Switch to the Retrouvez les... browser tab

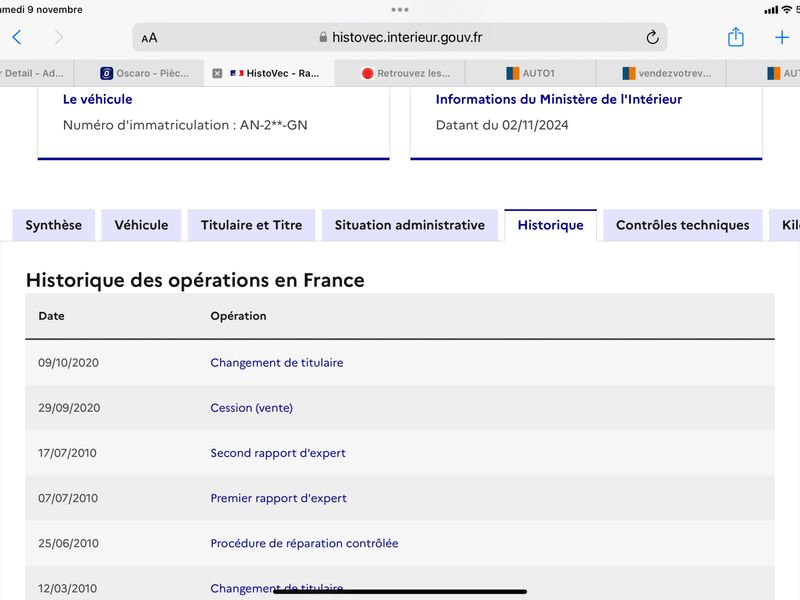(x=400, y=73)
